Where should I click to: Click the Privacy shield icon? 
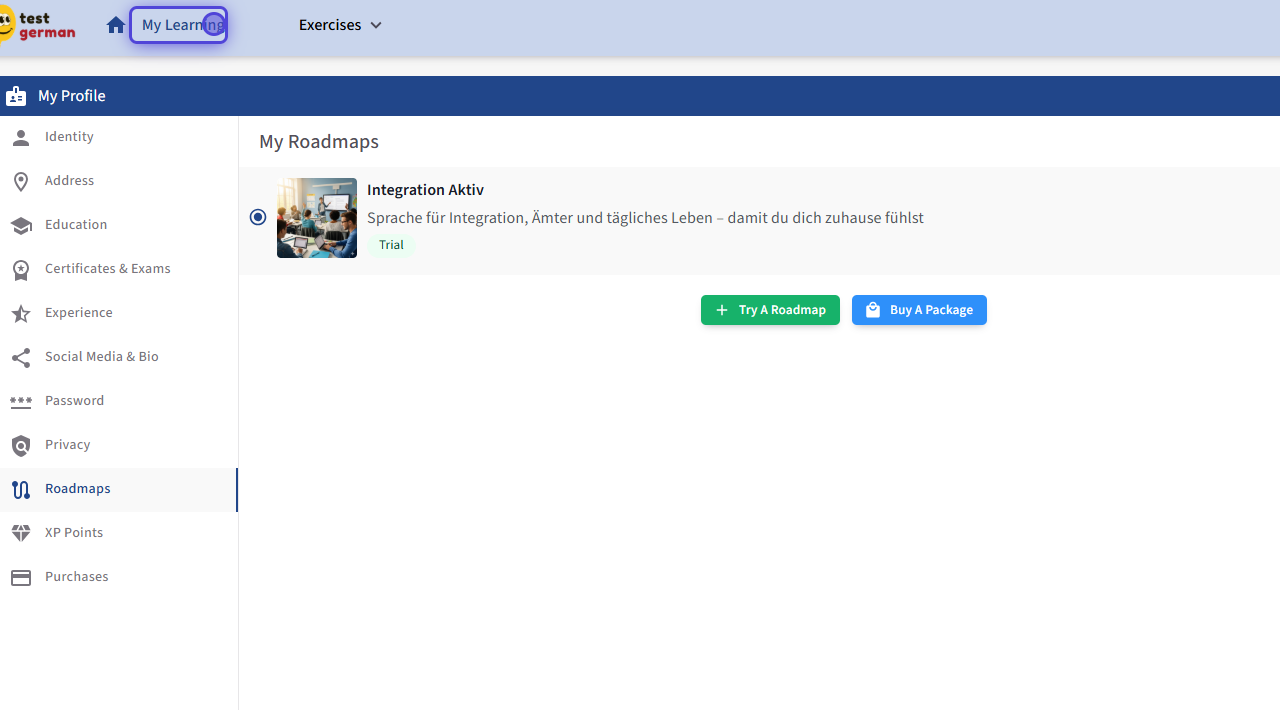[x=21, y=445]
